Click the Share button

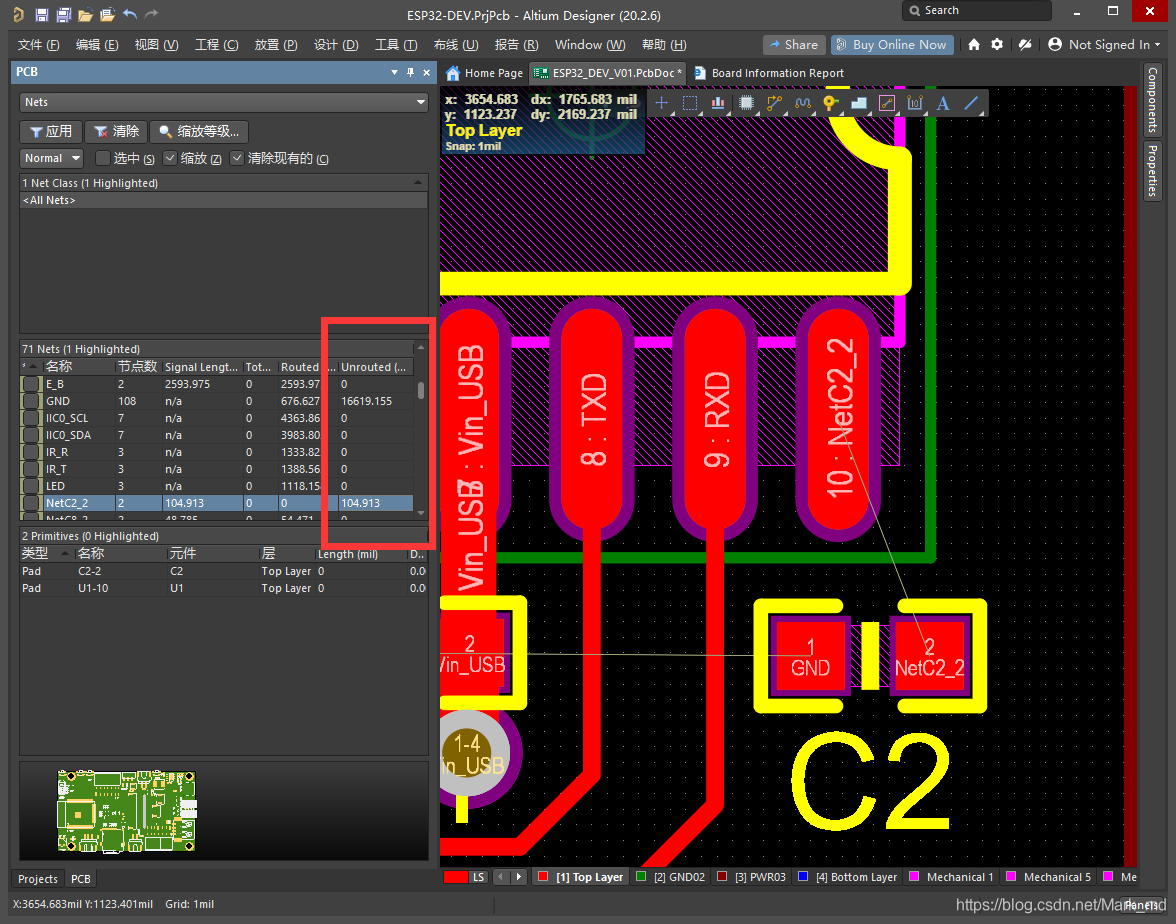[x=794, y=44]
